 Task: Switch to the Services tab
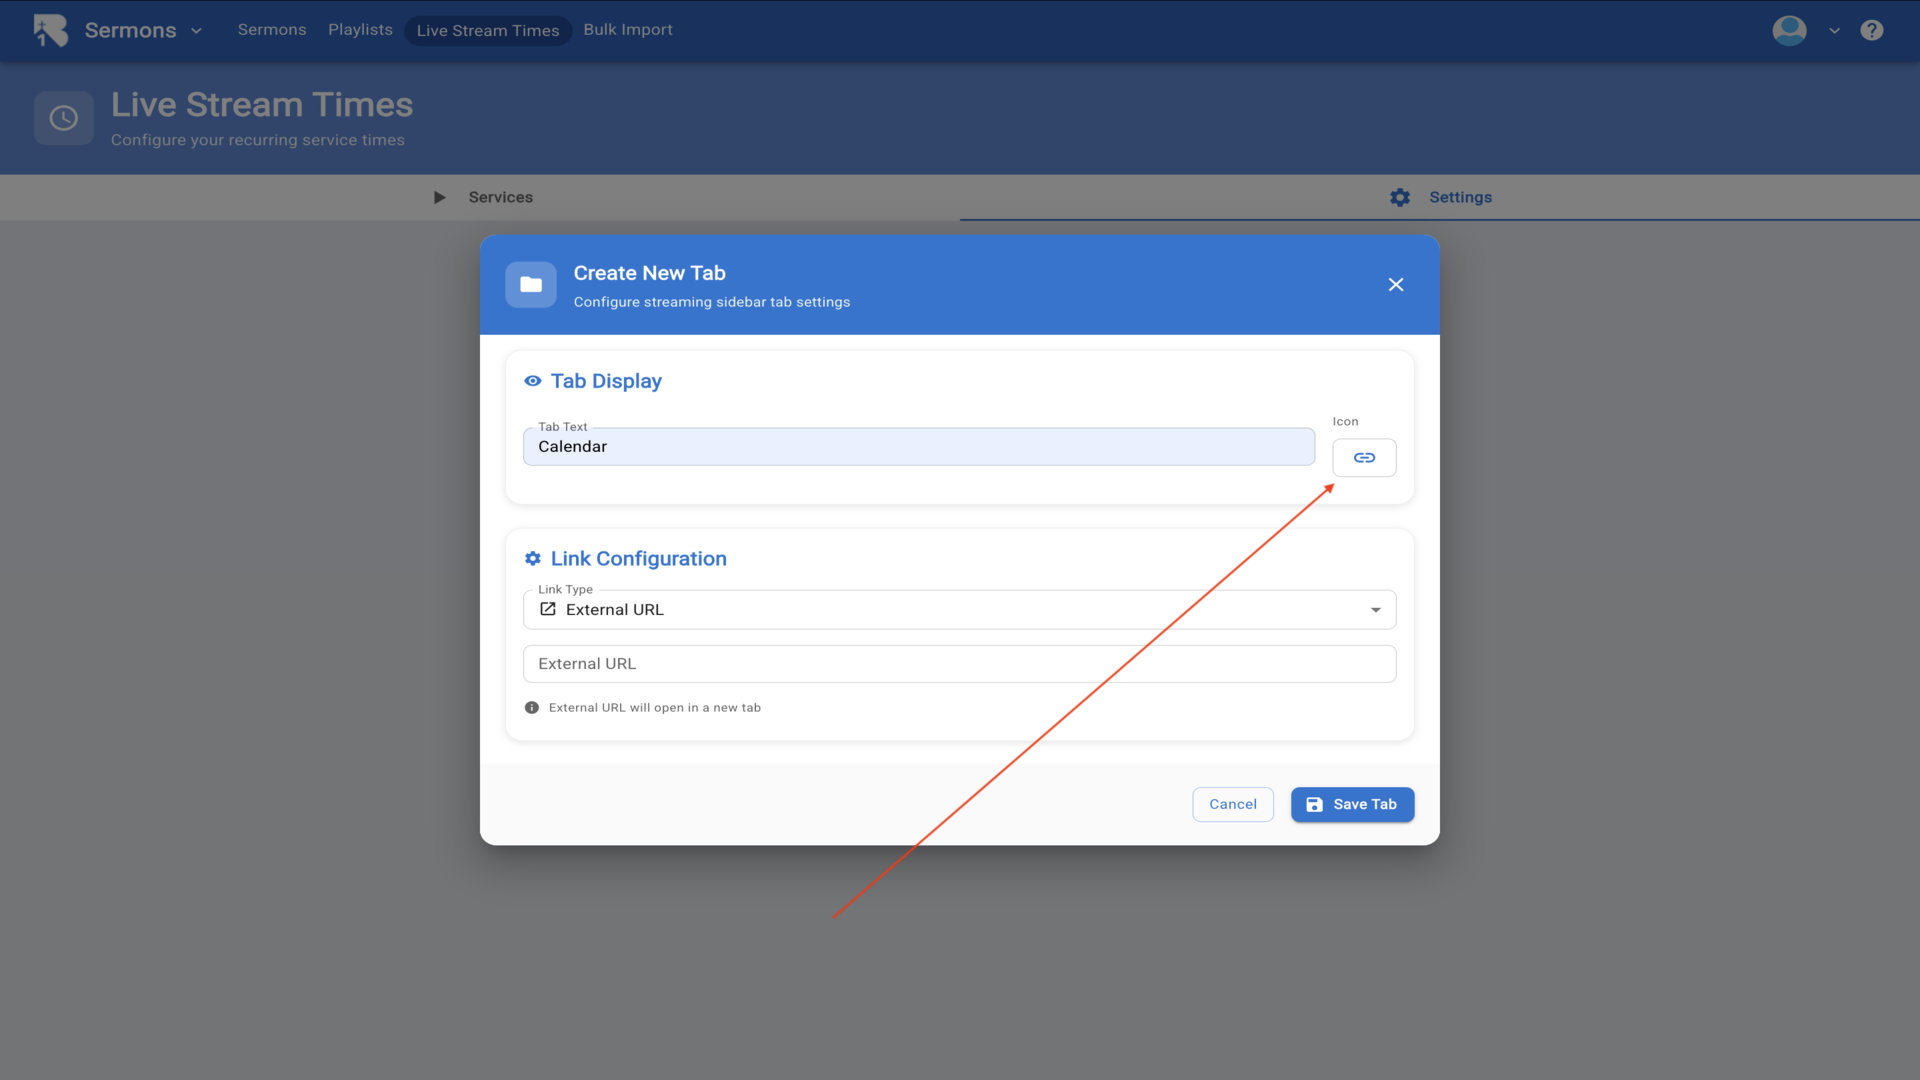click(483, 197)
